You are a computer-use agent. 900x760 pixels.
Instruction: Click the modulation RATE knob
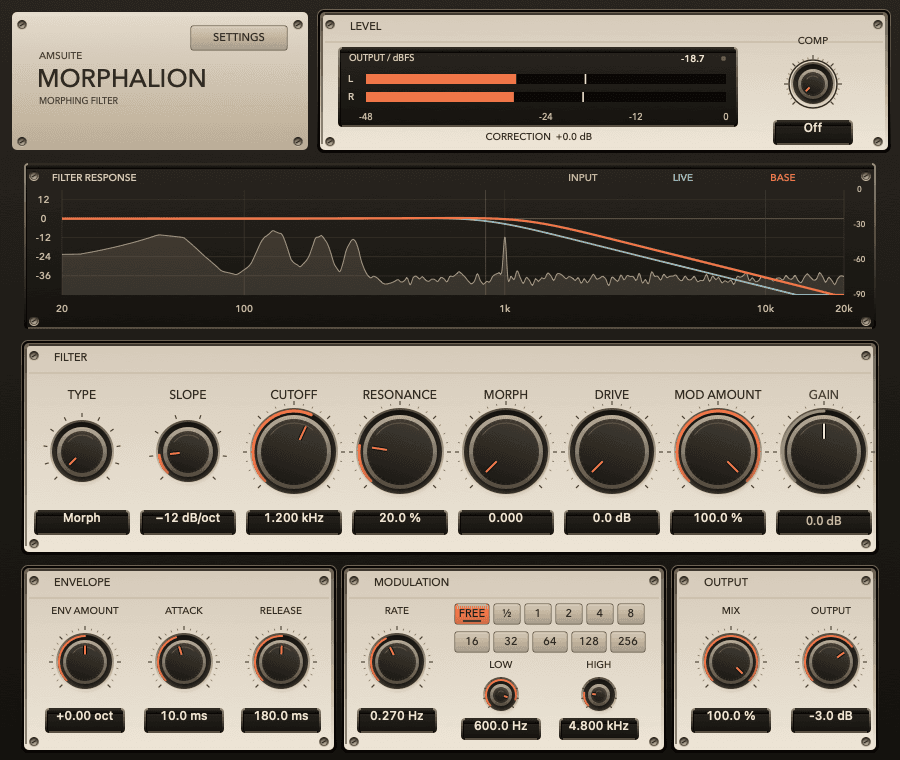point(397,661)
